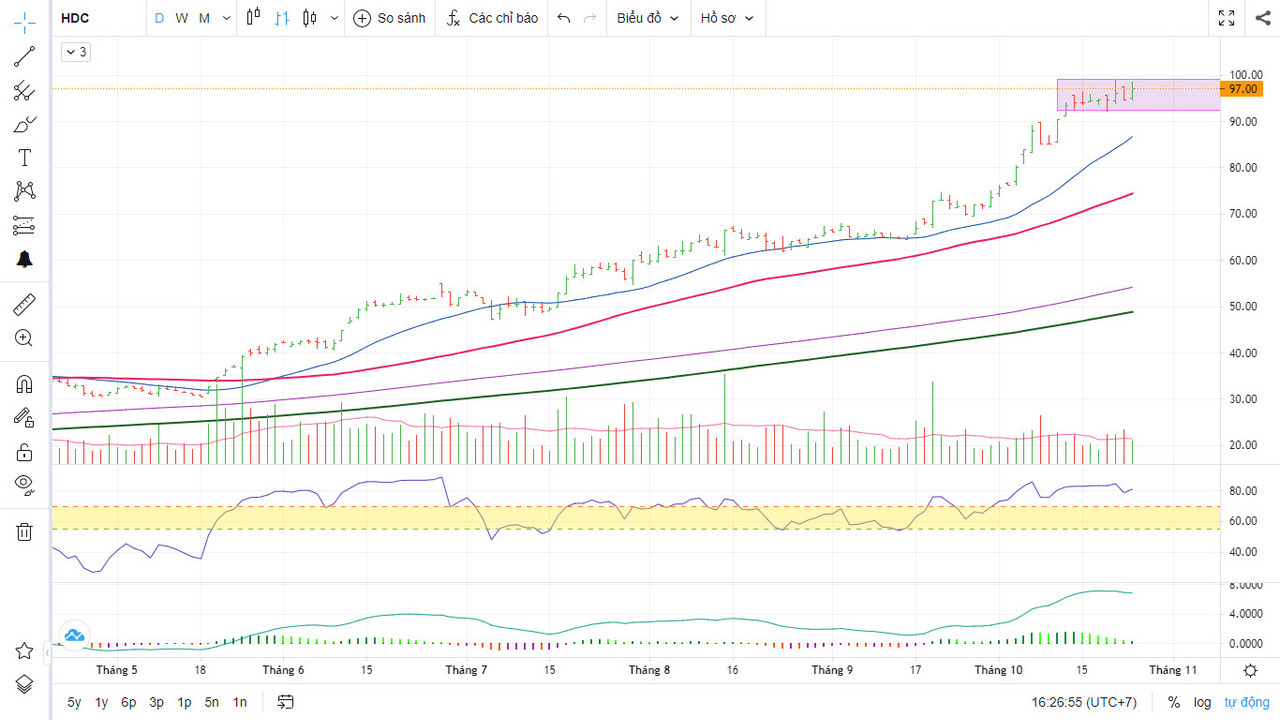This screenshot has width=1280, height=720.
Task: Activate the zoom in magnifier tool
Action: click(24, 338)
